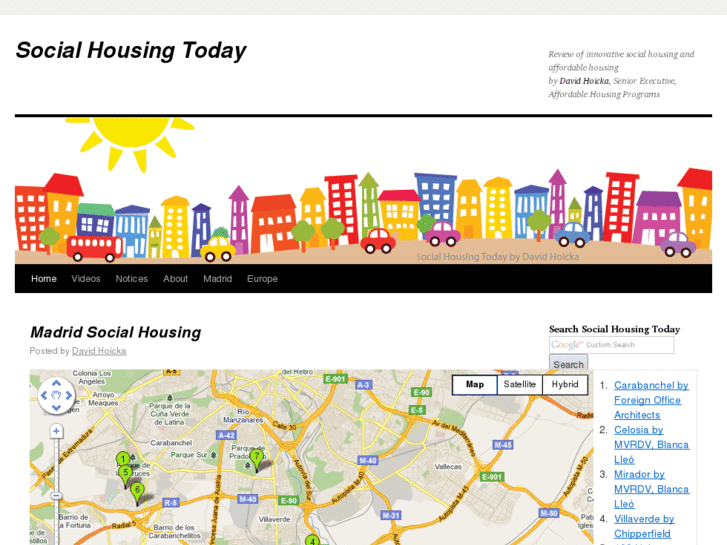
Task: Click the Vallecas label on the map
Action: tap(448, 467)
